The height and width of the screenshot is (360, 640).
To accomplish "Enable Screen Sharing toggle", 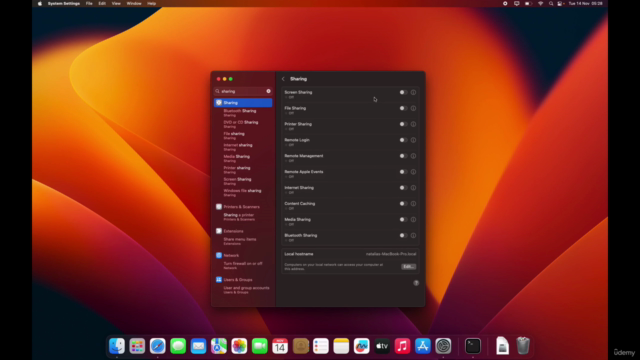I will (403, 92).
